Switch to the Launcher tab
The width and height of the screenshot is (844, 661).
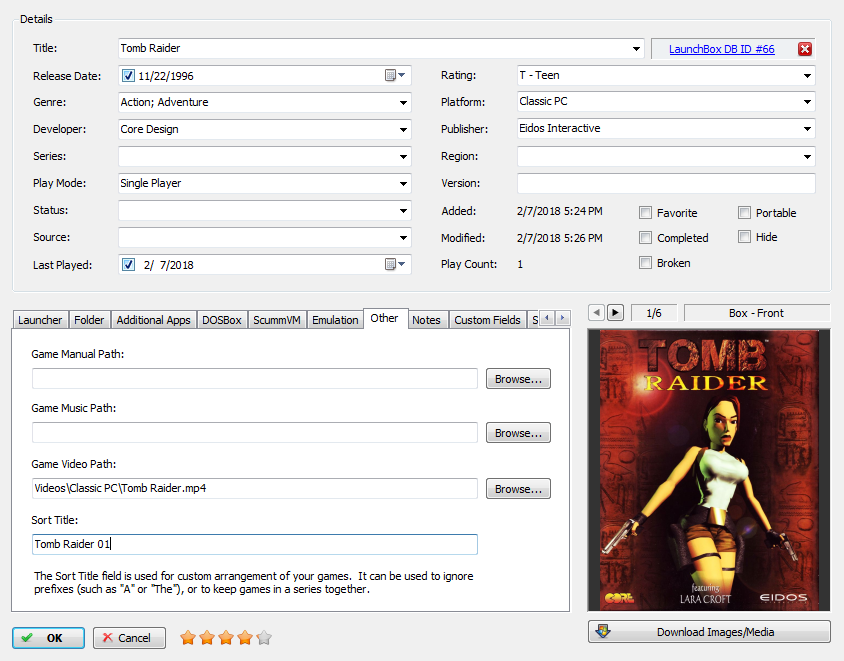click(x=40, y=320)
